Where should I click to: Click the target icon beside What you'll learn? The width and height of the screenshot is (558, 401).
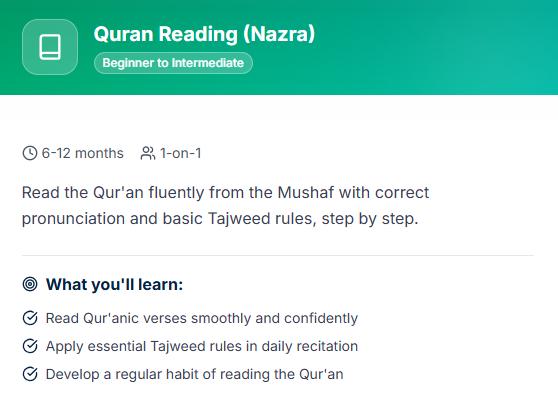point(30,284)
